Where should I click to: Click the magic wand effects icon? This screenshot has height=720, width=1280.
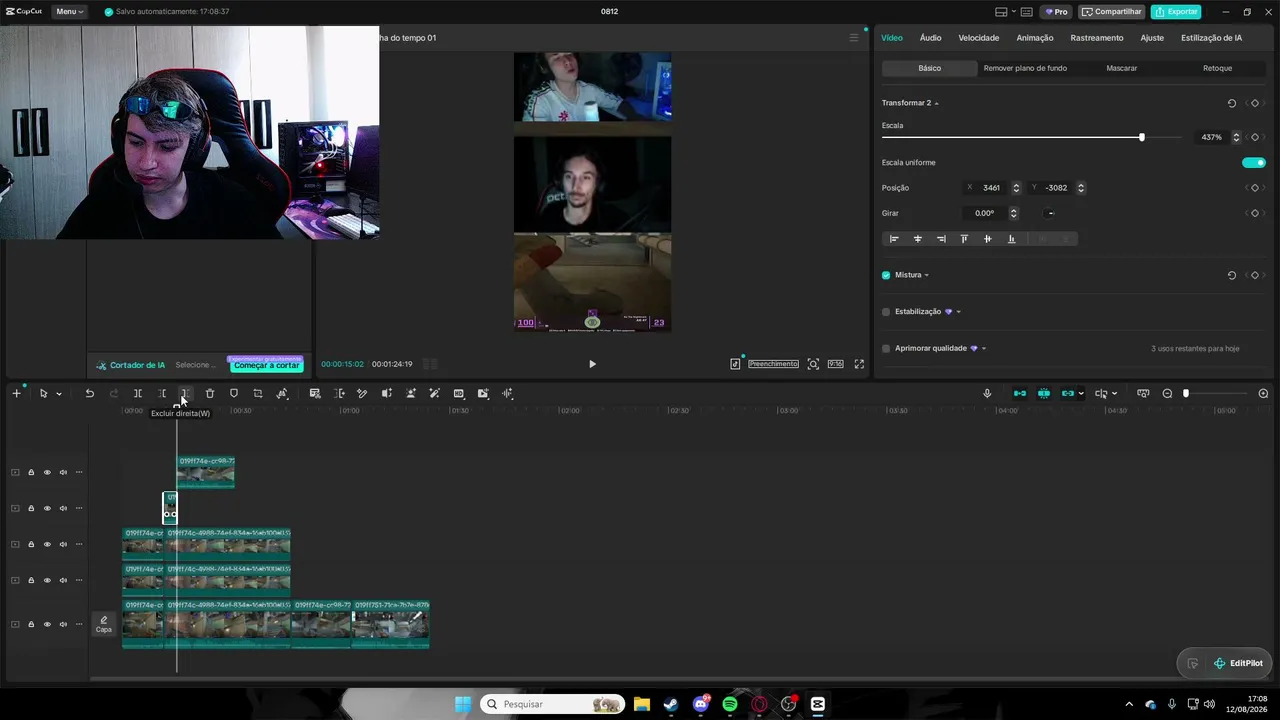click(435, 394)
